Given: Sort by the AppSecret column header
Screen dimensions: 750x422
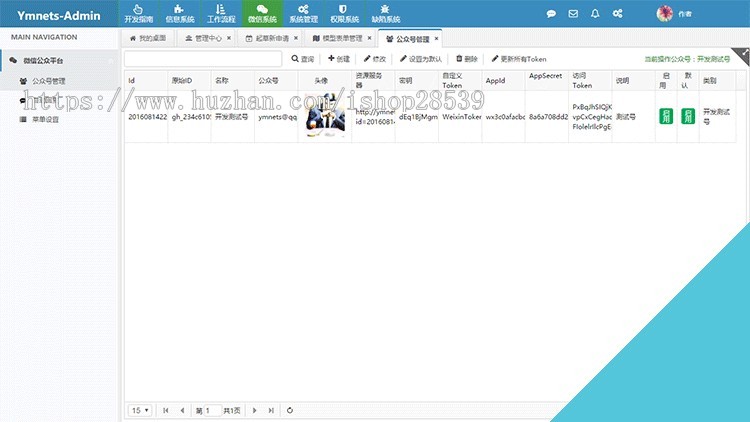Looking at the screenshot, I should (547, 80).
